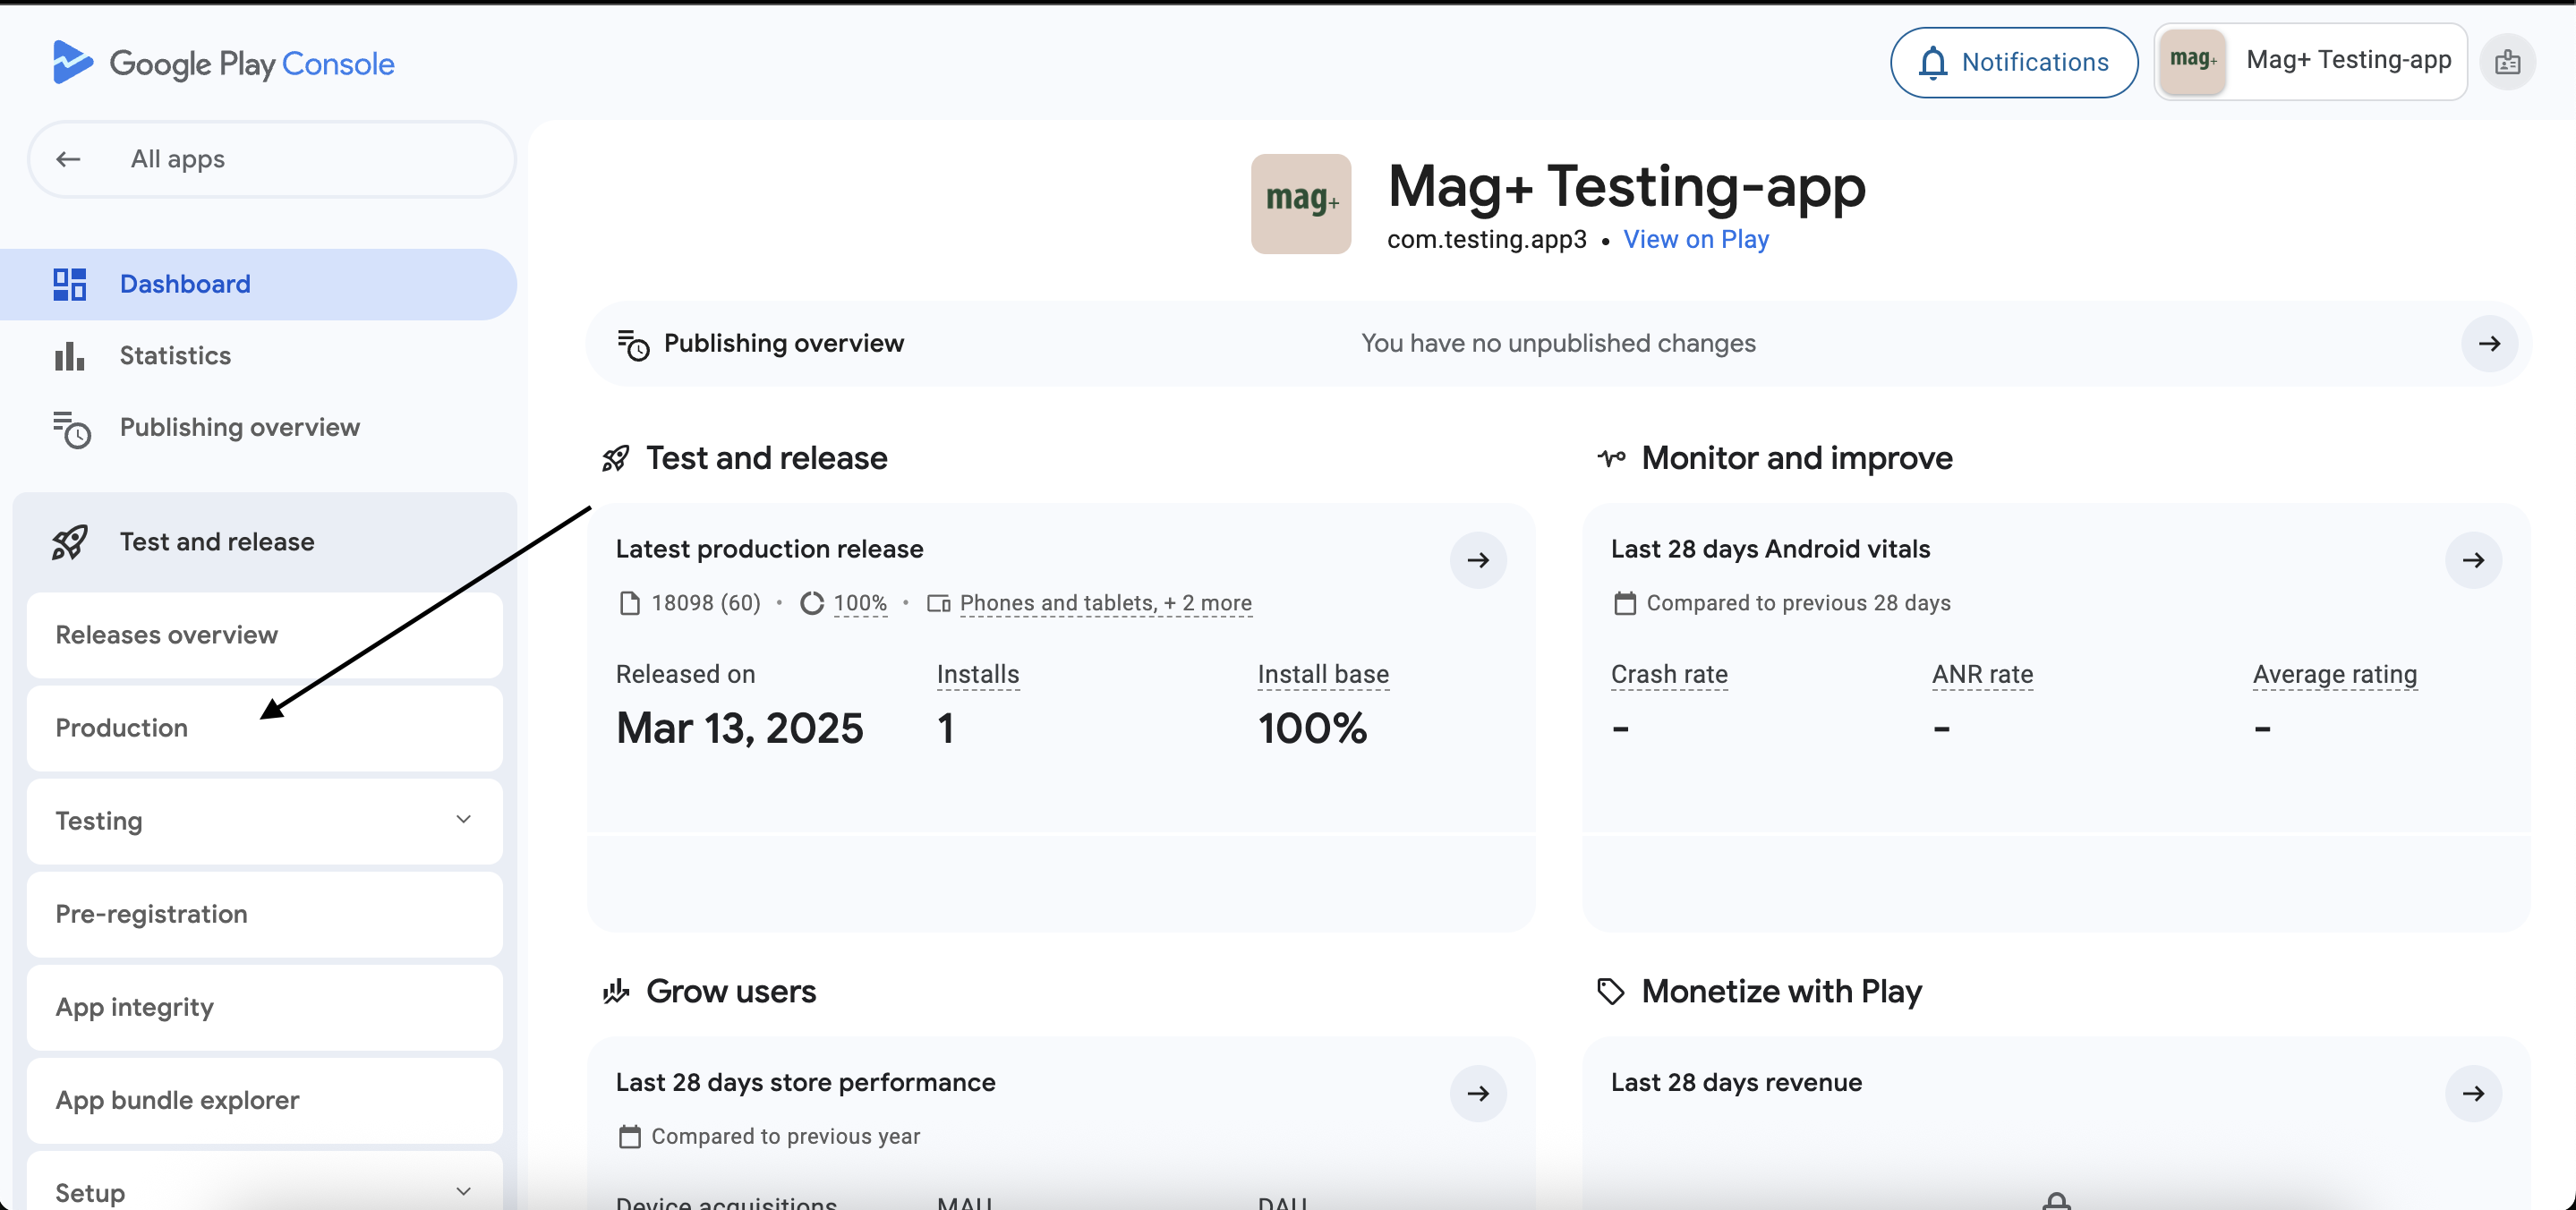2576x1210 pixels.
Task: Open Last 28 days store performance arrow
Action: tap(1478, 1094)
